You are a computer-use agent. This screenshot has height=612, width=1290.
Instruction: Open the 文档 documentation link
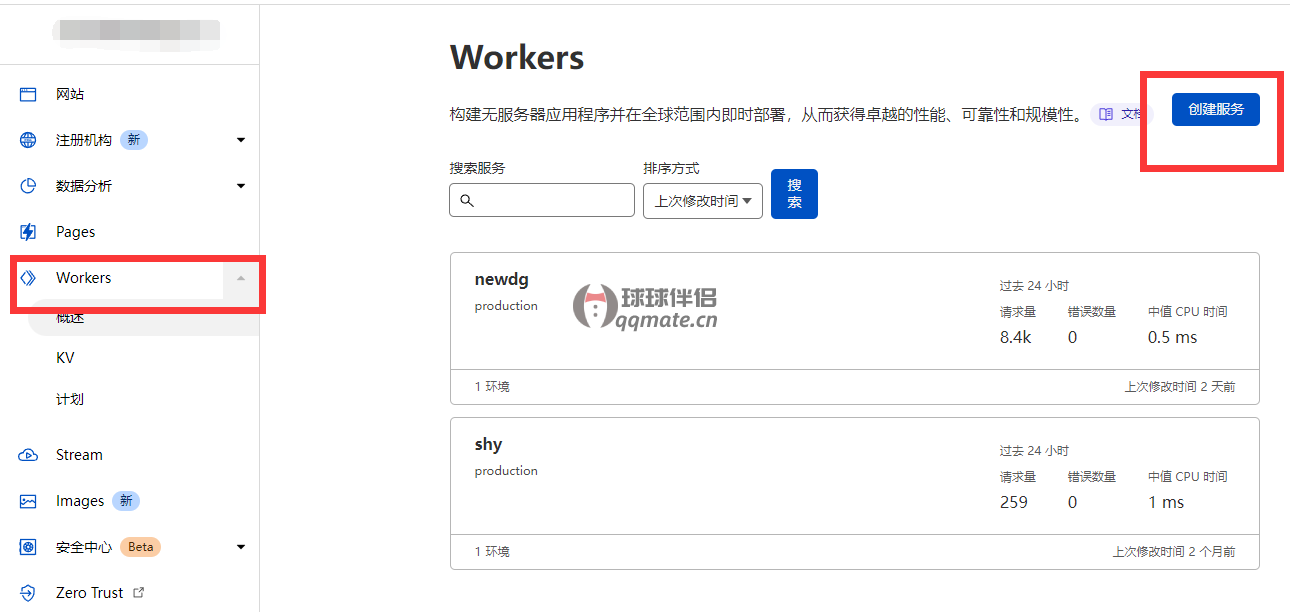point(1121,114)
